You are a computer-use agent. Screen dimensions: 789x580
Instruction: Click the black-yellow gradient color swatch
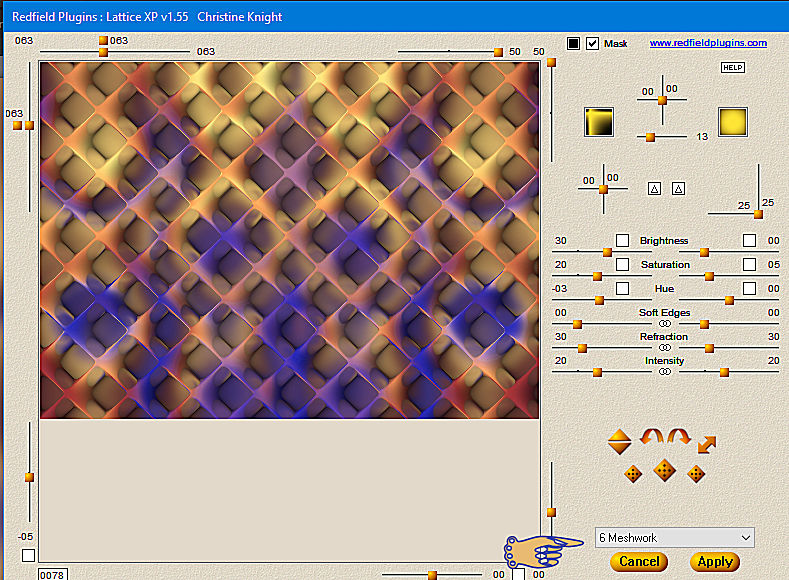point(599,122)
